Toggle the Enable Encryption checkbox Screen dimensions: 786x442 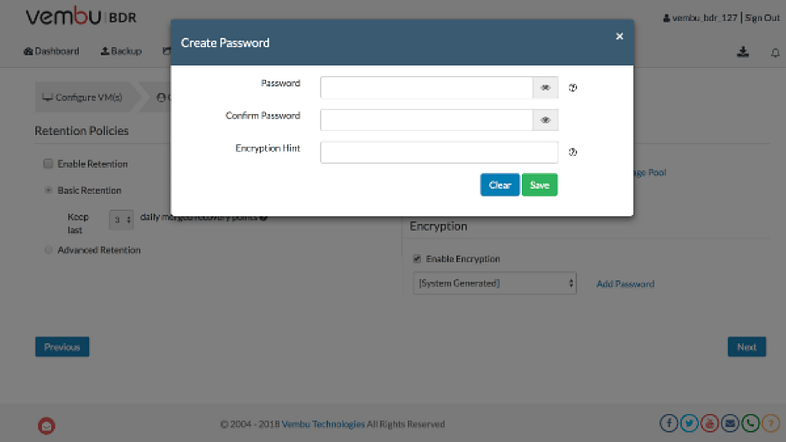[x=418, y=259]
